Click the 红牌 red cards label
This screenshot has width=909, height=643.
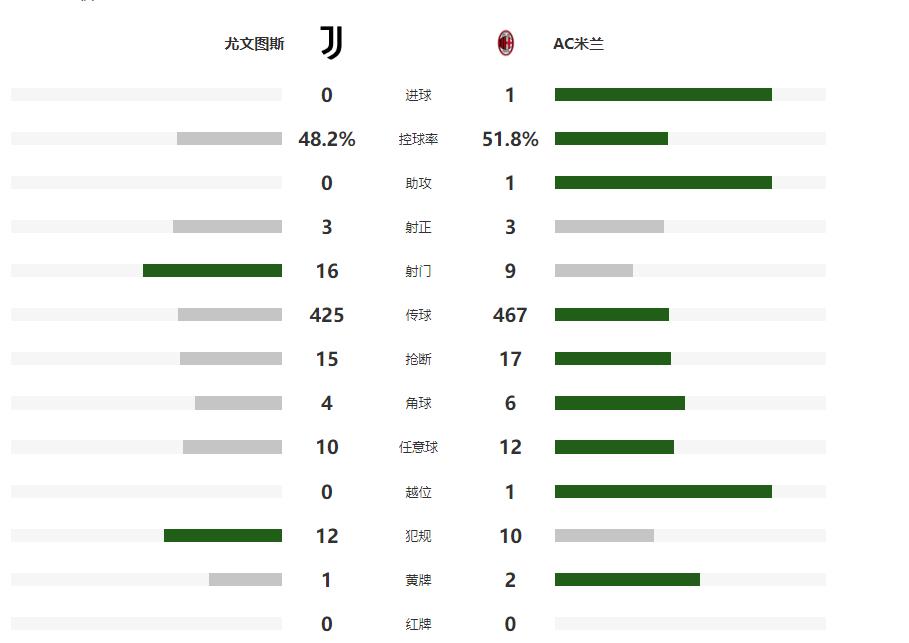(x=418, y=624)
